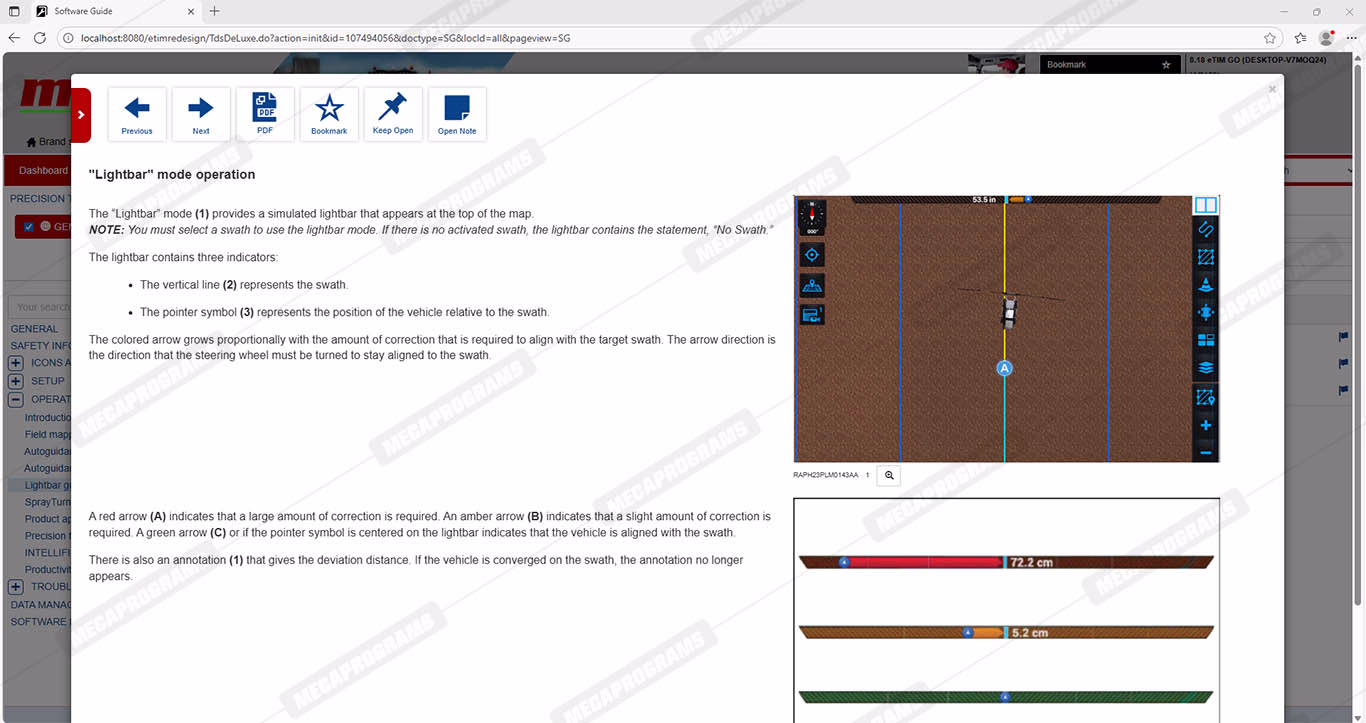Open the Dashboard tab
This screenshot has width=1366, height=723.
tap(43, 170)
